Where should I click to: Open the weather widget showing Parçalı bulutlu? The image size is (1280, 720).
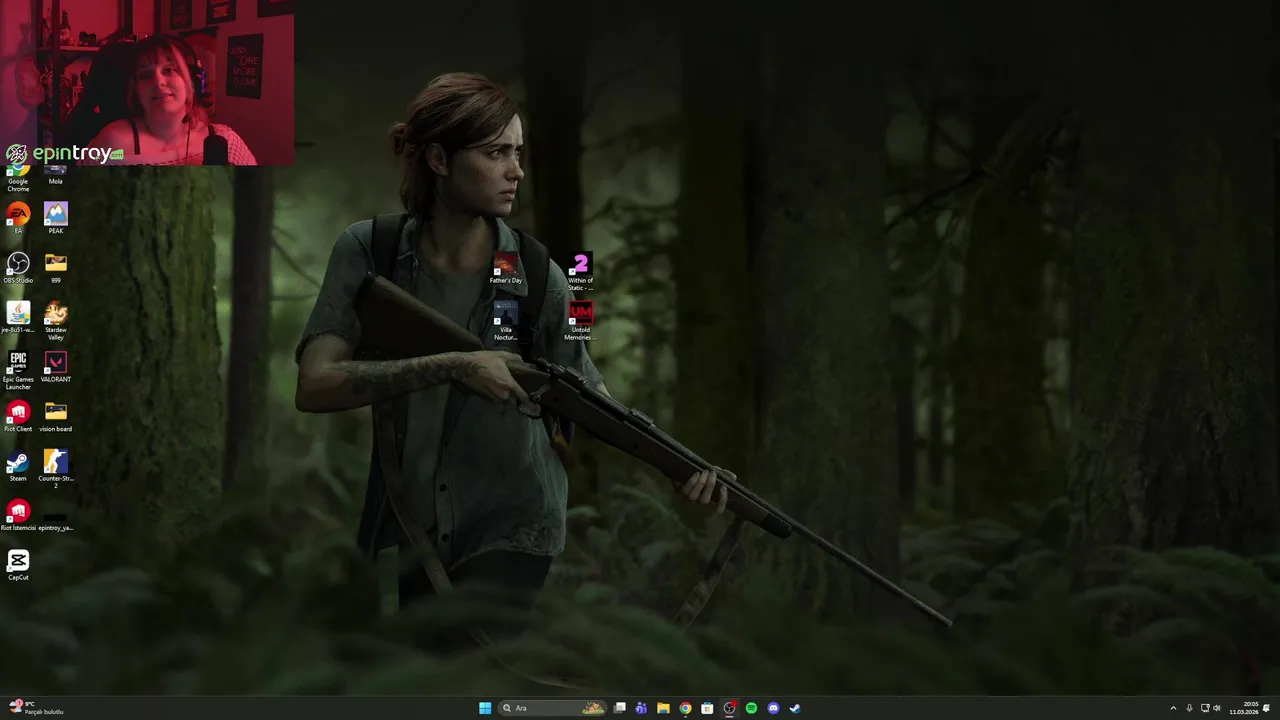[36, 708]
